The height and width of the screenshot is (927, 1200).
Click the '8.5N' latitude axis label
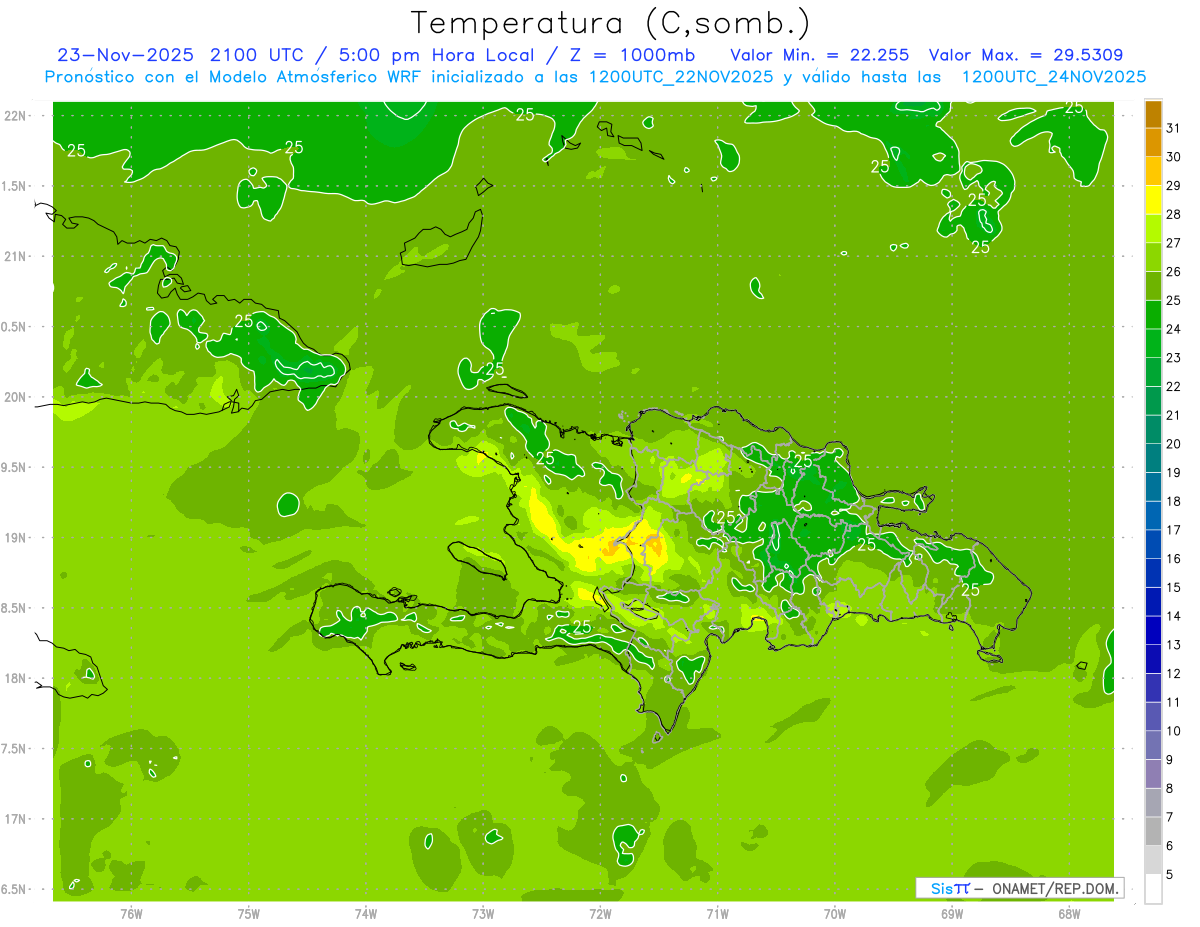pyautogui.click(x=15, y=608)
